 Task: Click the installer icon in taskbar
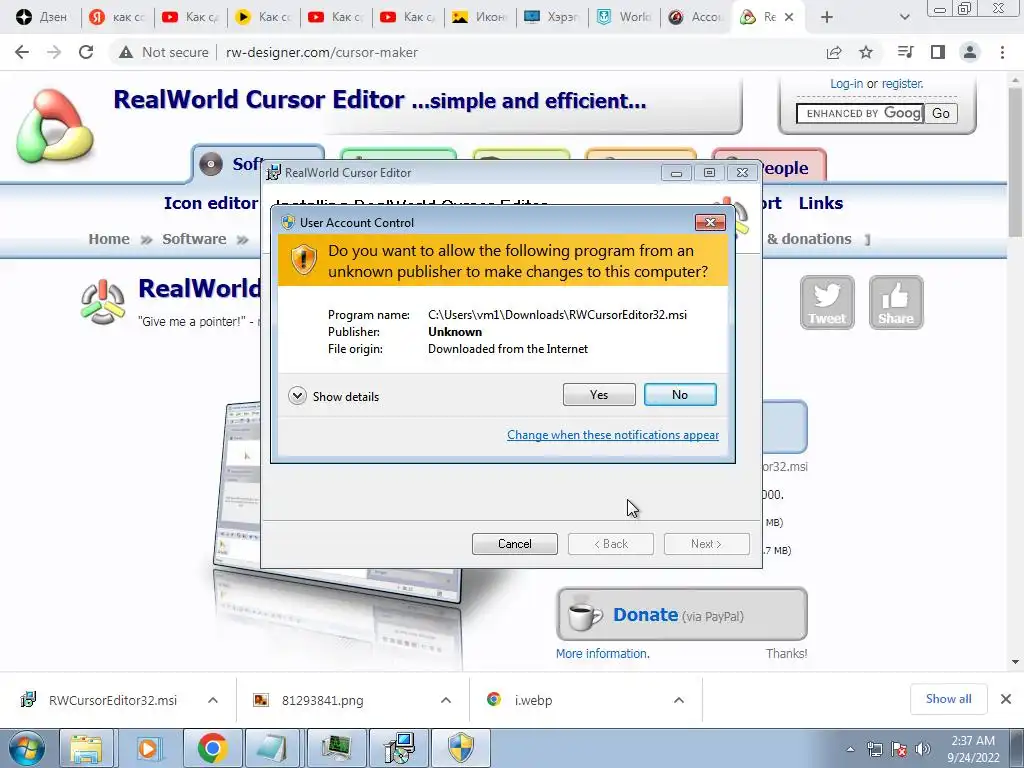point(399,748)
